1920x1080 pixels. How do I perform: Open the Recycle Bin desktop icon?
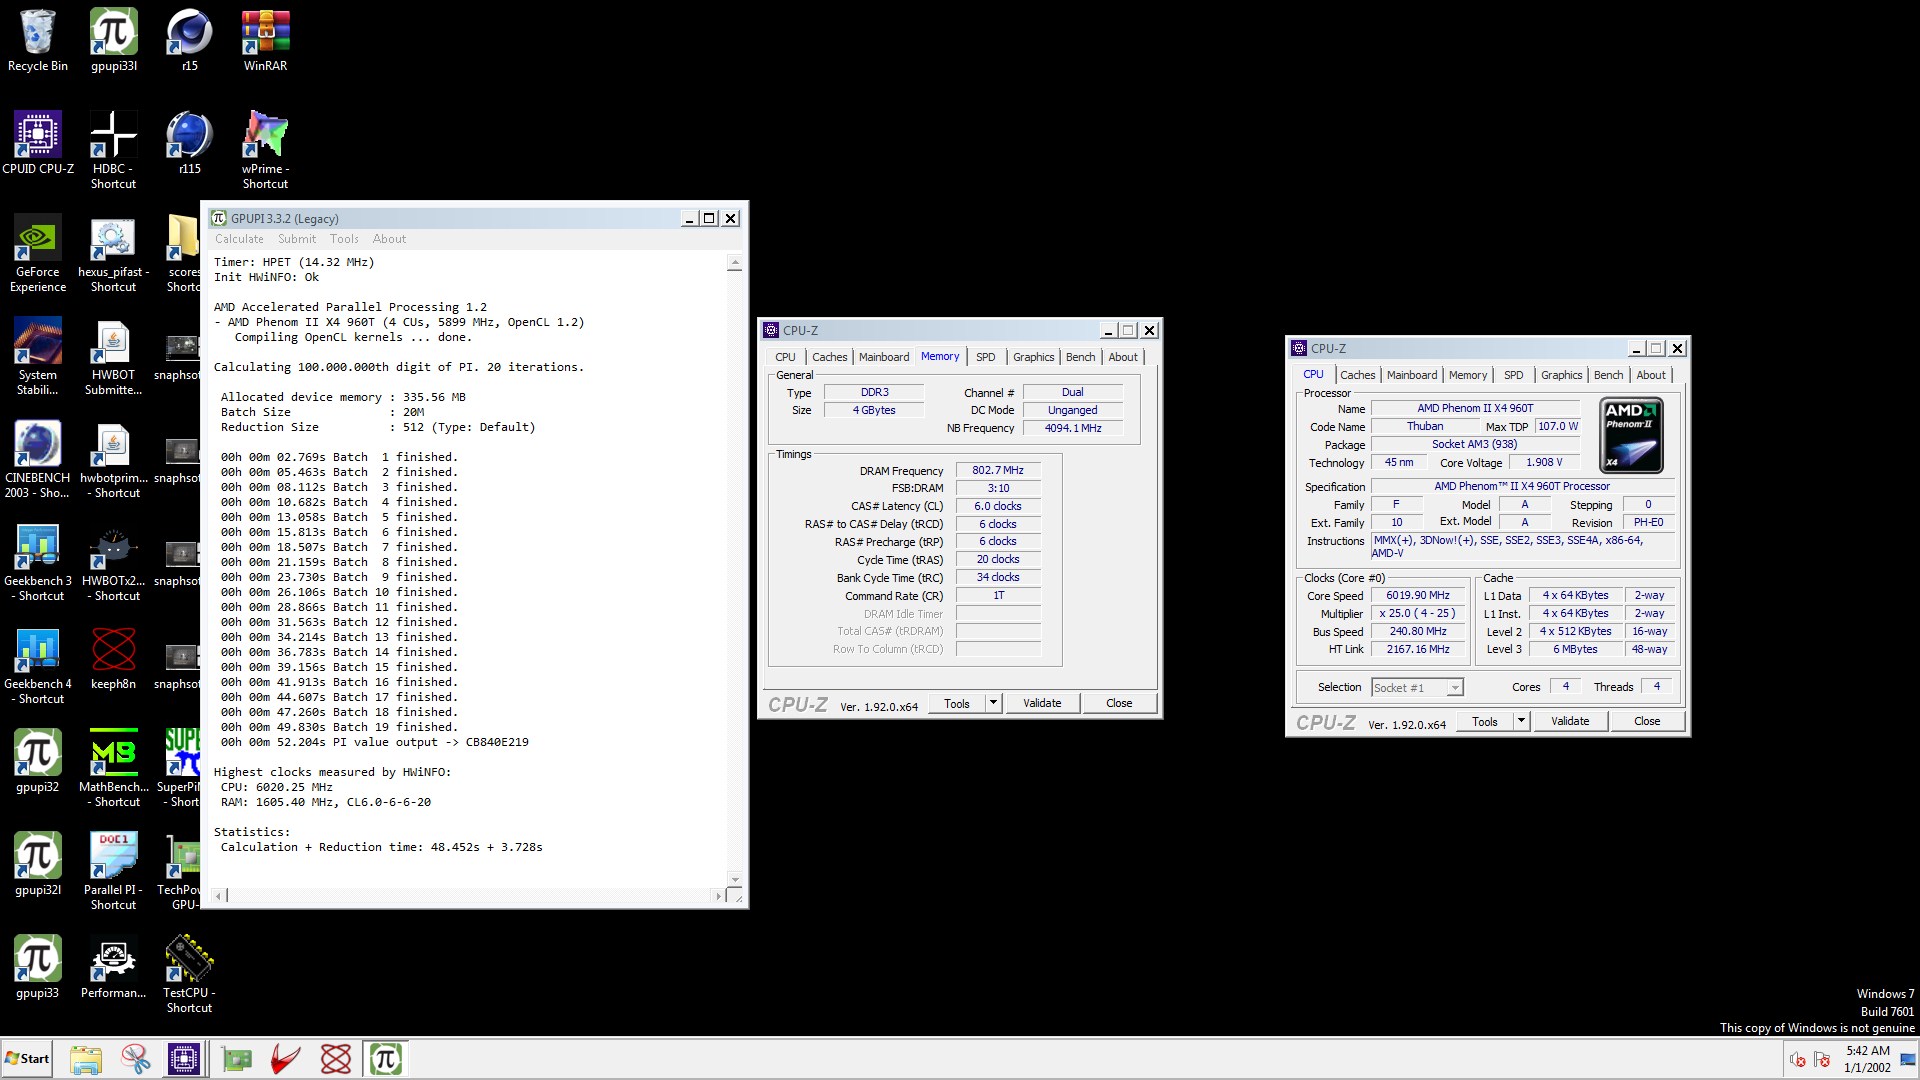(38, 40)
